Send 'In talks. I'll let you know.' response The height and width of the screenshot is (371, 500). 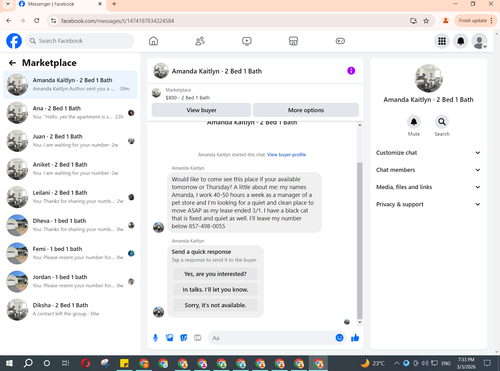215,290
